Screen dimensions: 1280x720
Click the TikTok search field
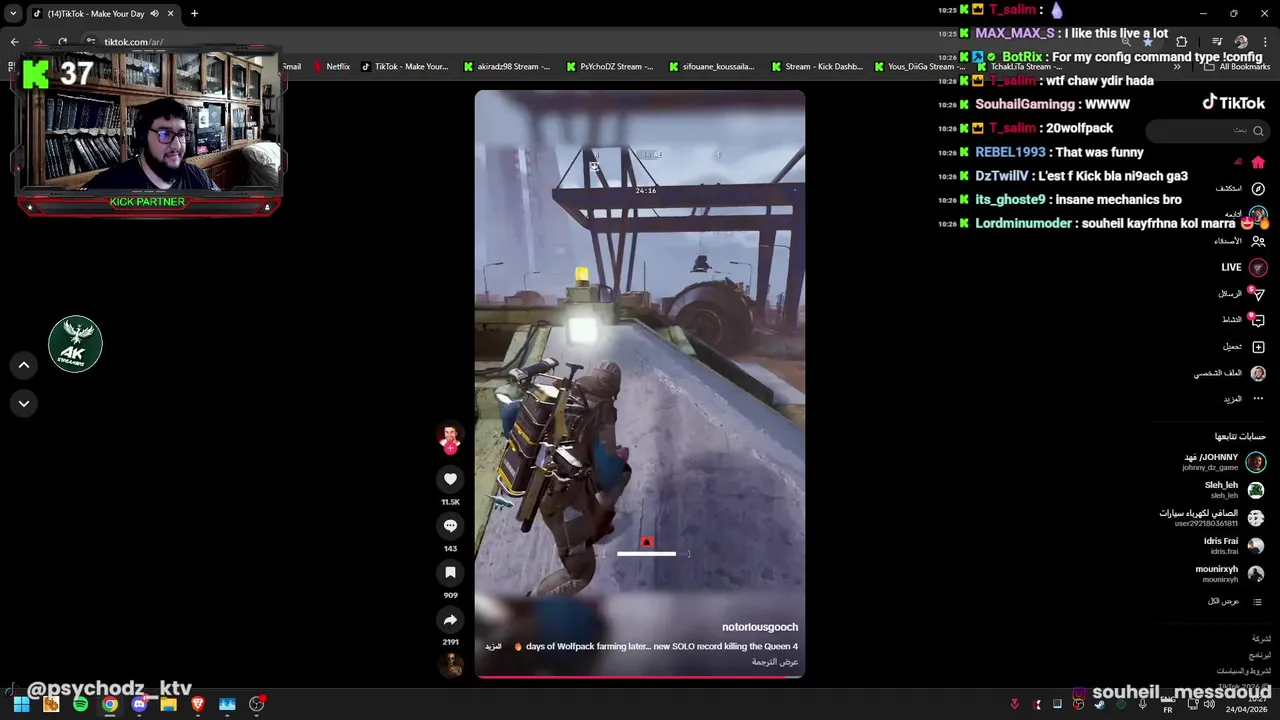tap(1207, 131)
